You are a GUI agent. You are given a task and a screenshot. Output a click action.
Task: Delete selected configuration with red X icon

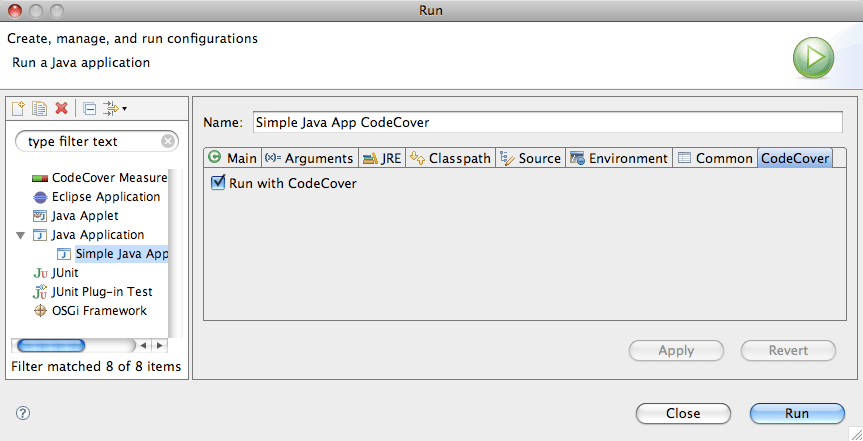(62, 108)
